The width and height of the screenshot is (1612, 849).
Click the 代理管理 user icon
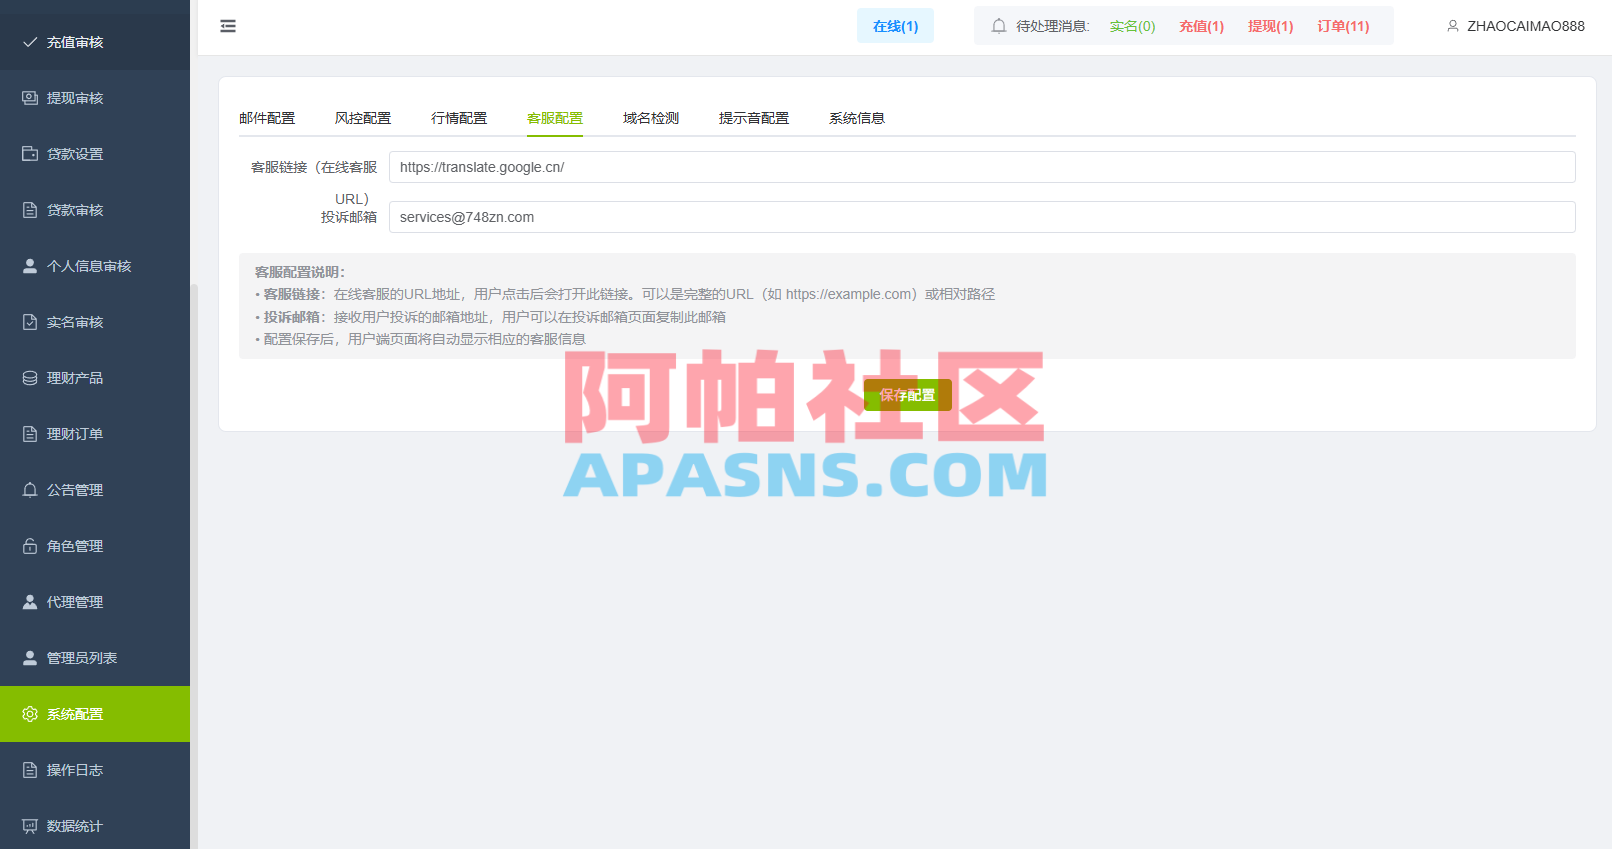pyautogui.click(x=30, y=602)
